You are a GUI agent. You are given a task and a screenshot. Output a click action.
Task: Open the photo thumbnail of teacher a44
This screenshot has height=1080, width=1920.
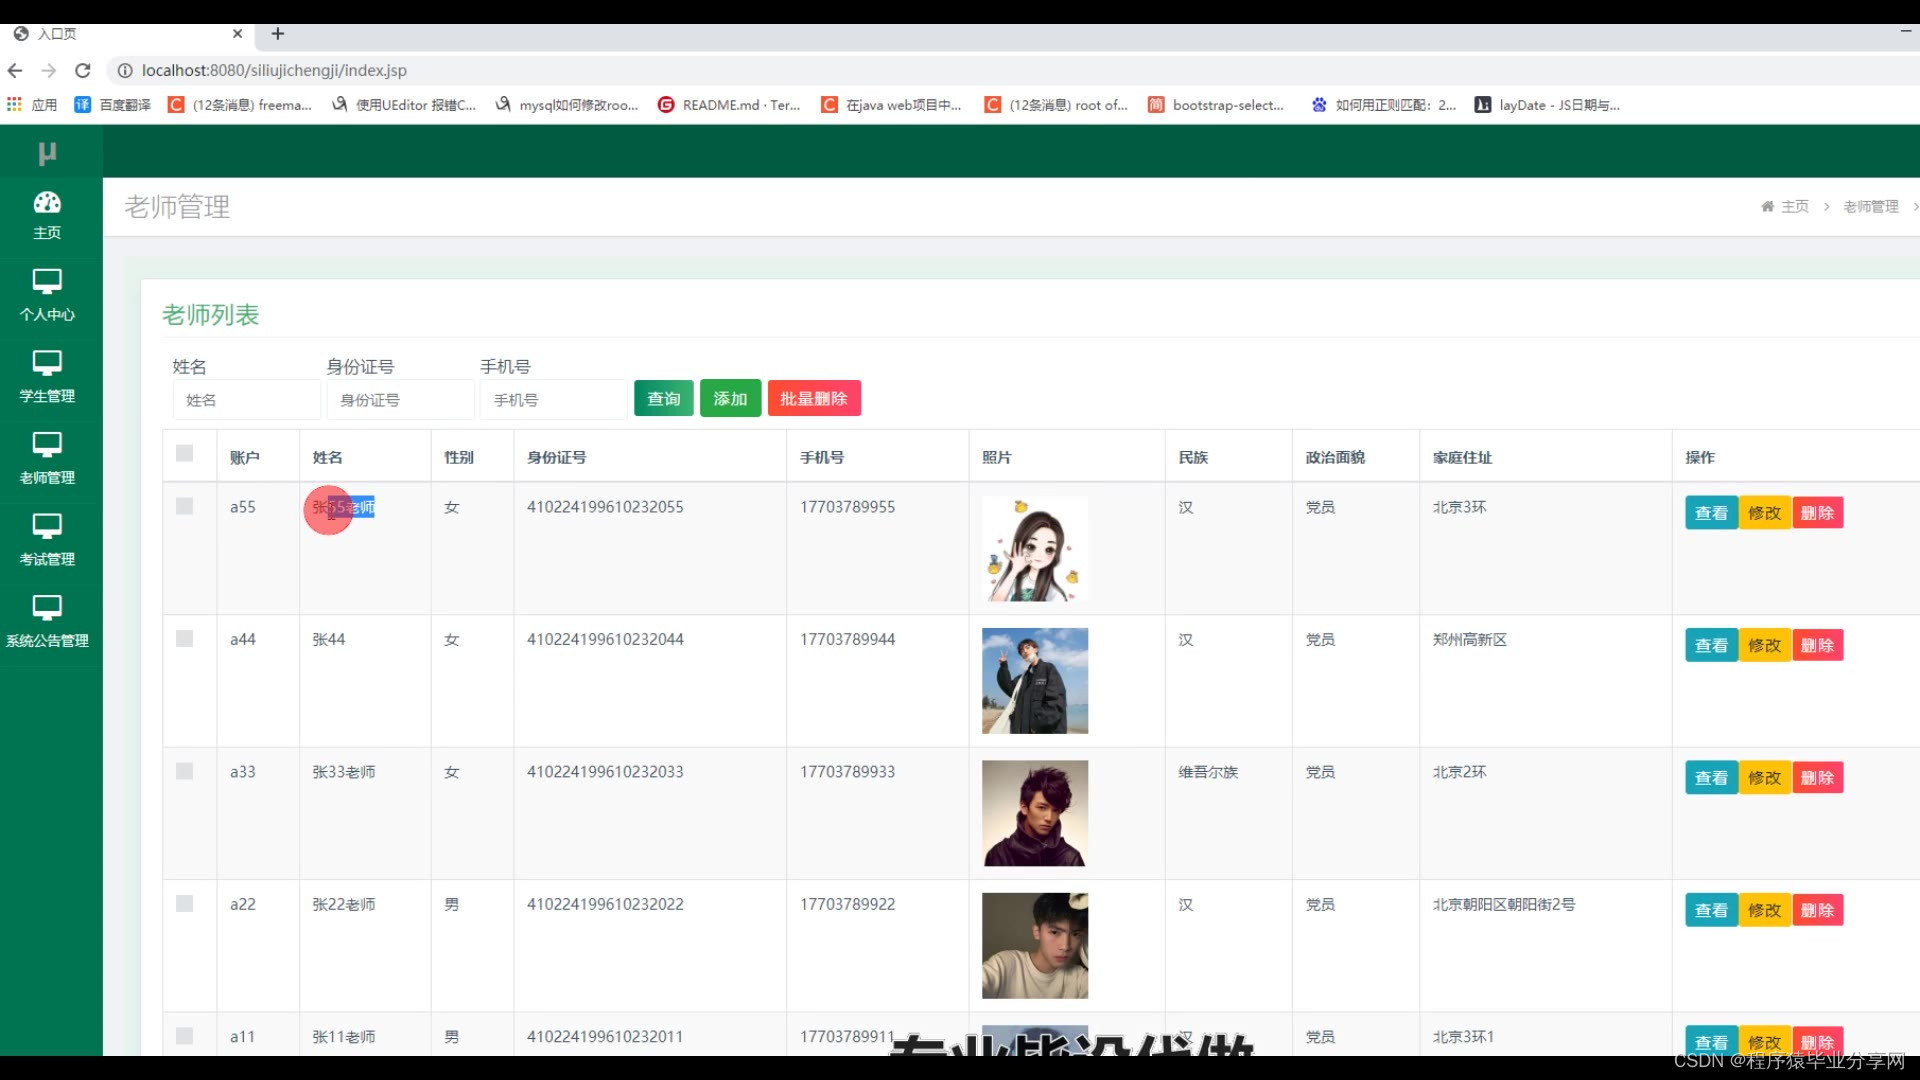(x=1035, y=681)
